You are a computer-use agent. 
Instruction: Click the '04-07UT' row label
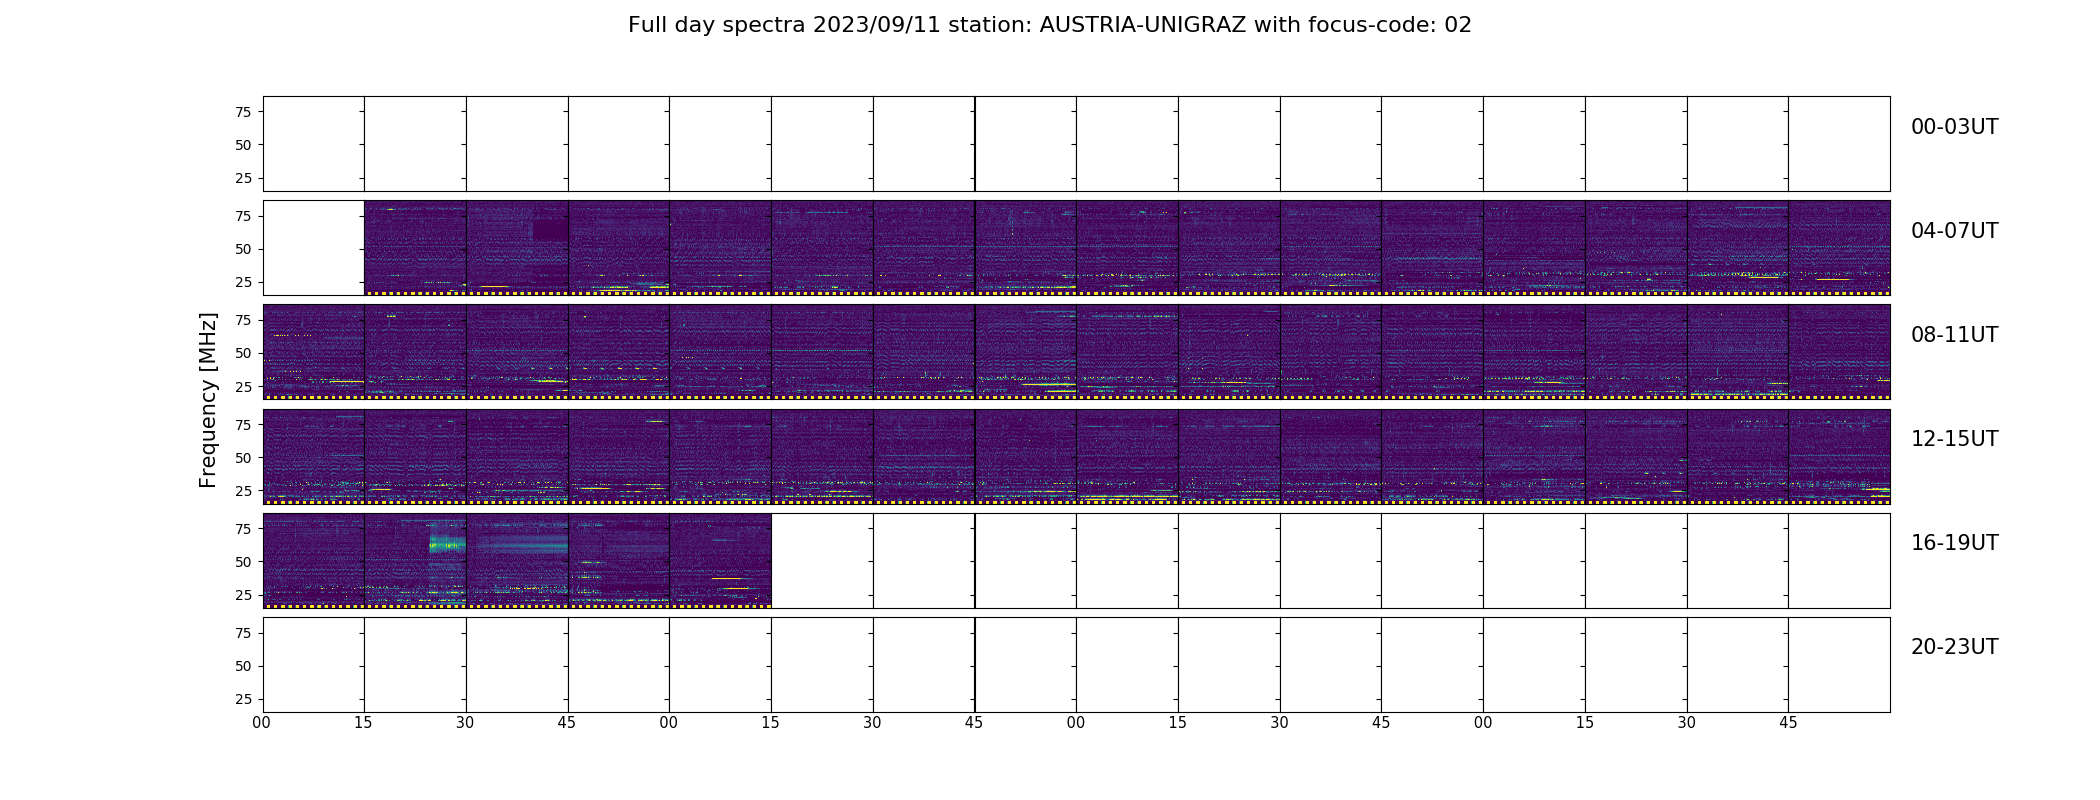click(x=1954, y=231)
